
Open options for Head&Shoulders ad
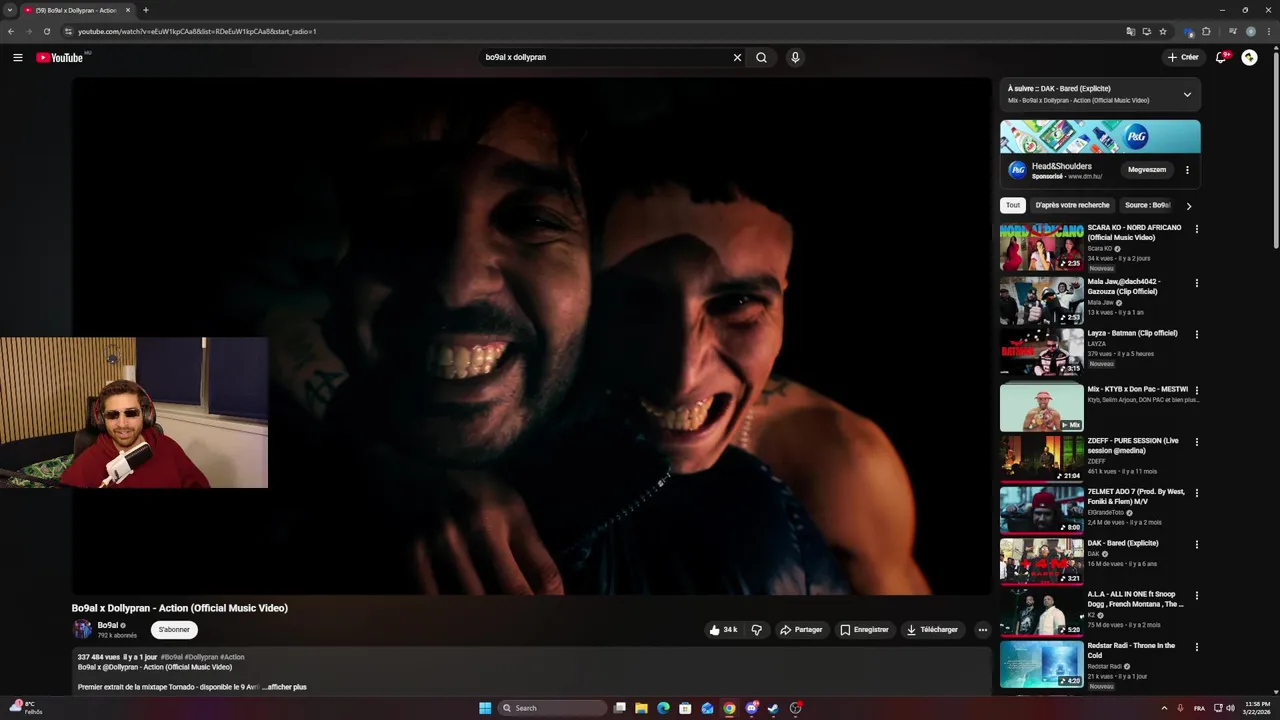click(1187, 170)
